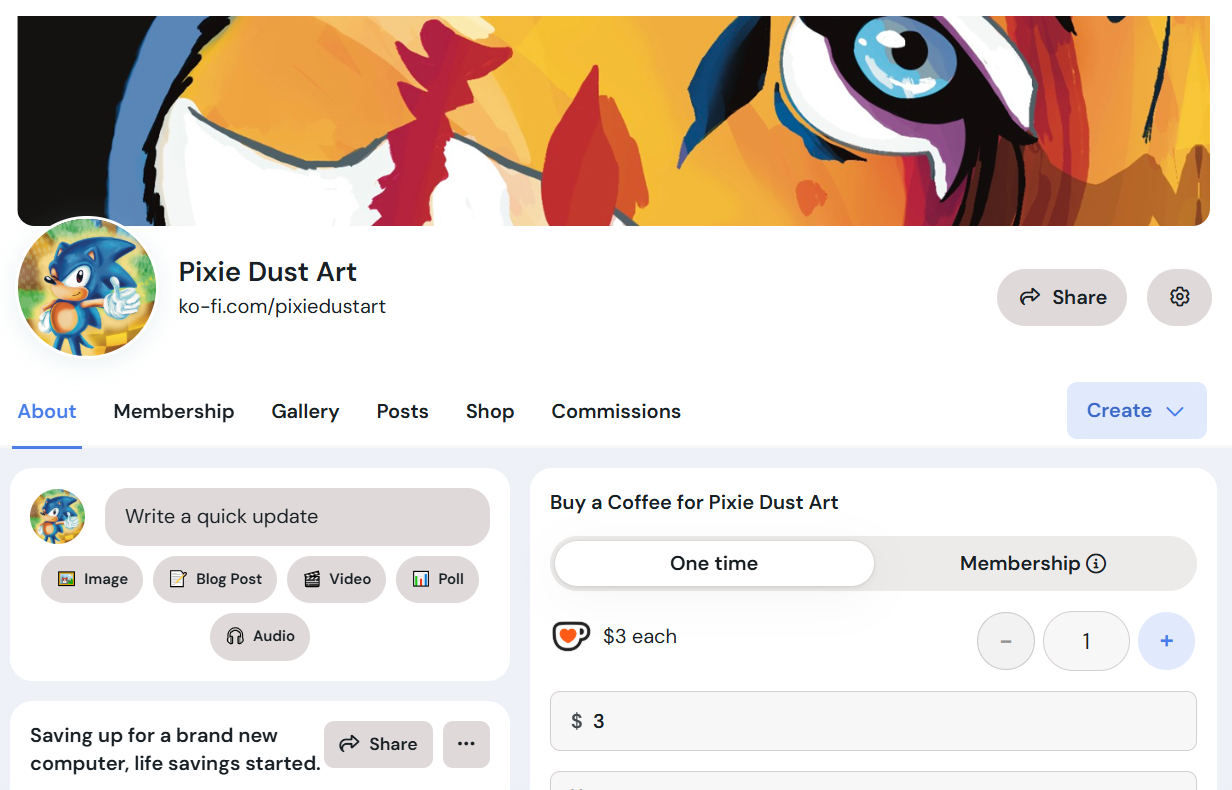Click the Membership info icon
Image resolution: width=1232 pixels, height=790 pixels.
[x=1096, y=564]
